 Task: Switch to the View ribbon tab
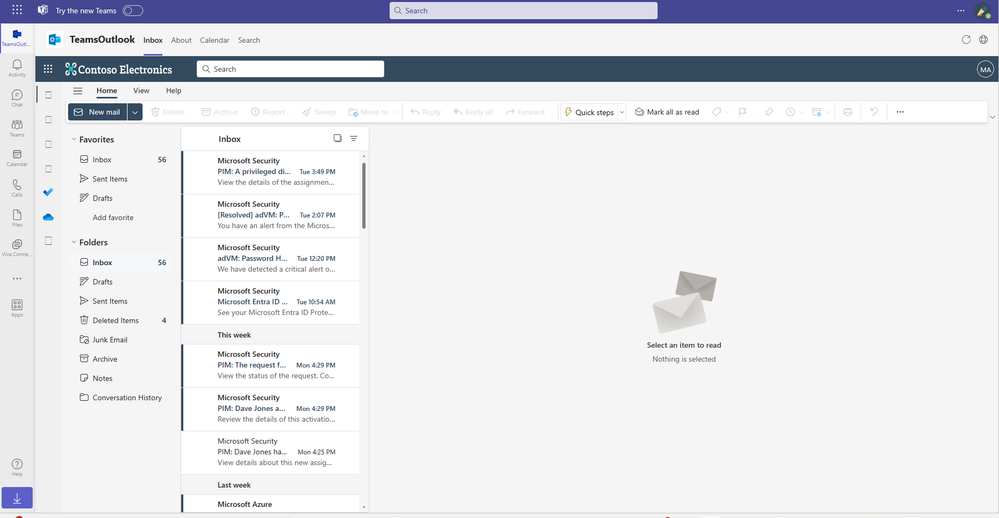[x=141, y=90]
